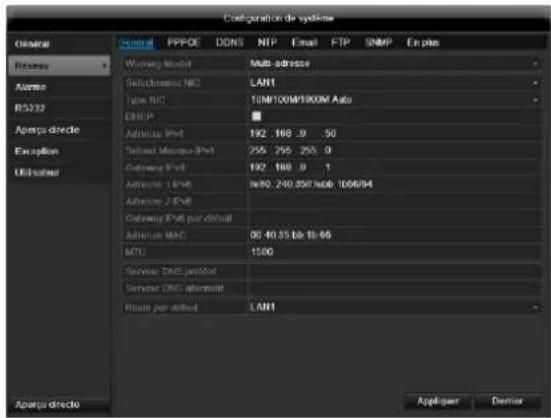The image size is (551, 418).
Task: Click the Appliquer button
Action: [437, 401]
